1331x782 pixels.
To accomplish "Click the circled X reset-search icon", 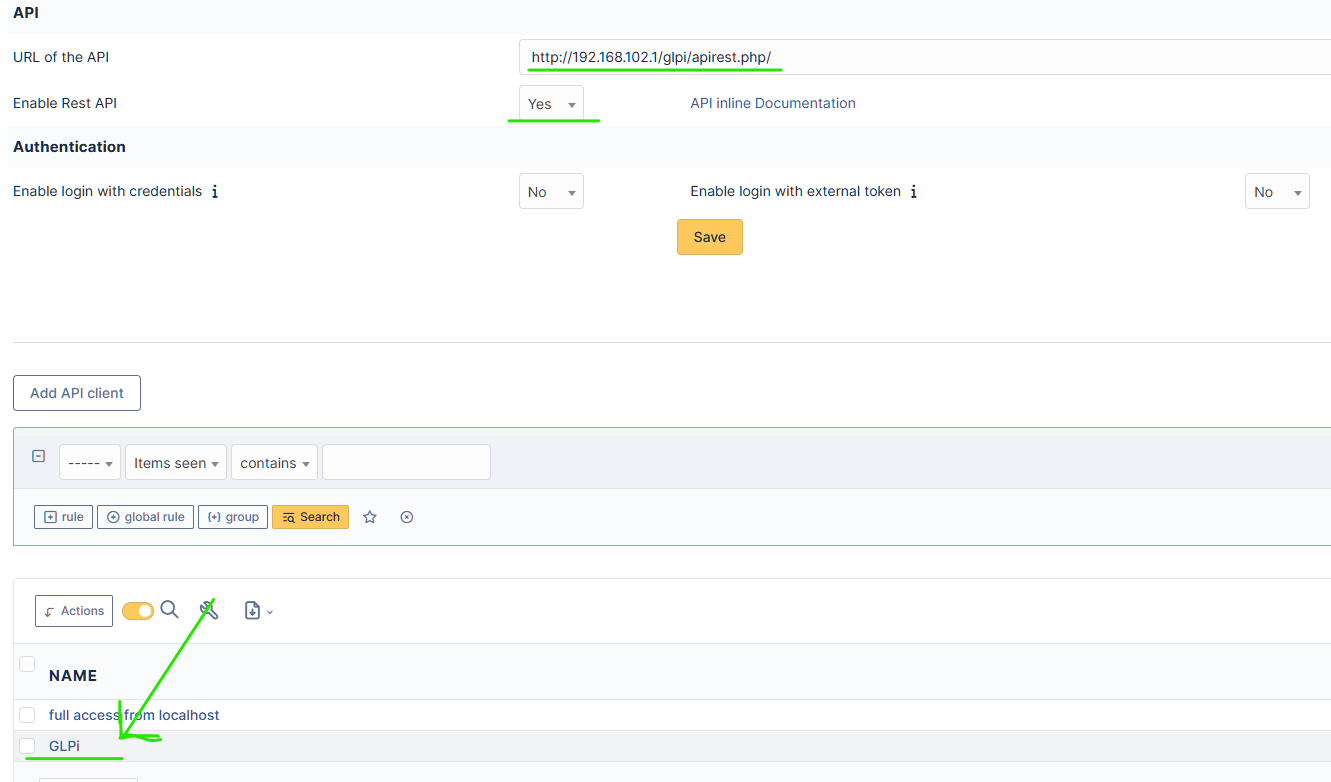I will coord(407,517).
